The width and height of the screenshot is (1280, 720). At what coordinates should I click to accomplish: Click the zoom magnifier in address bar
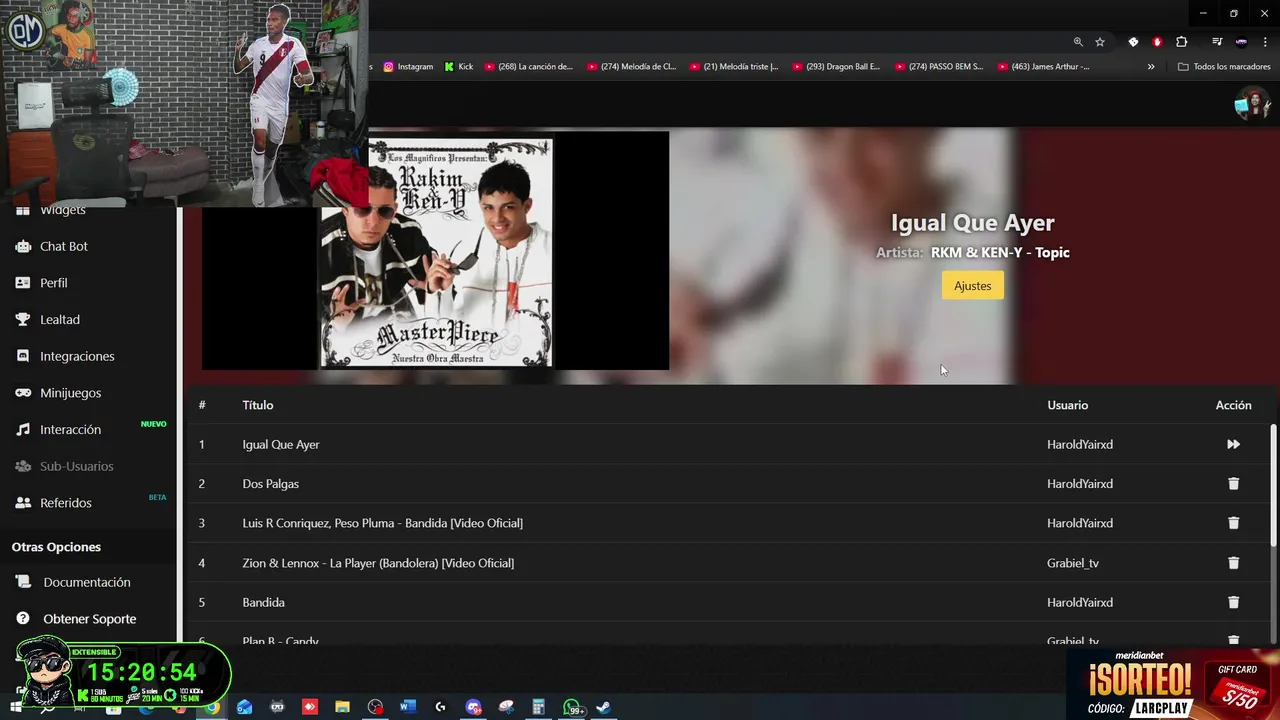[1078, 42]
